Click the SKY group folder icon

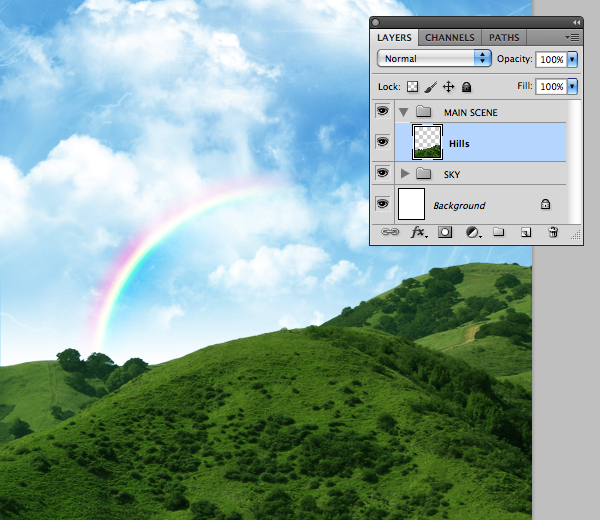[424, 174]
